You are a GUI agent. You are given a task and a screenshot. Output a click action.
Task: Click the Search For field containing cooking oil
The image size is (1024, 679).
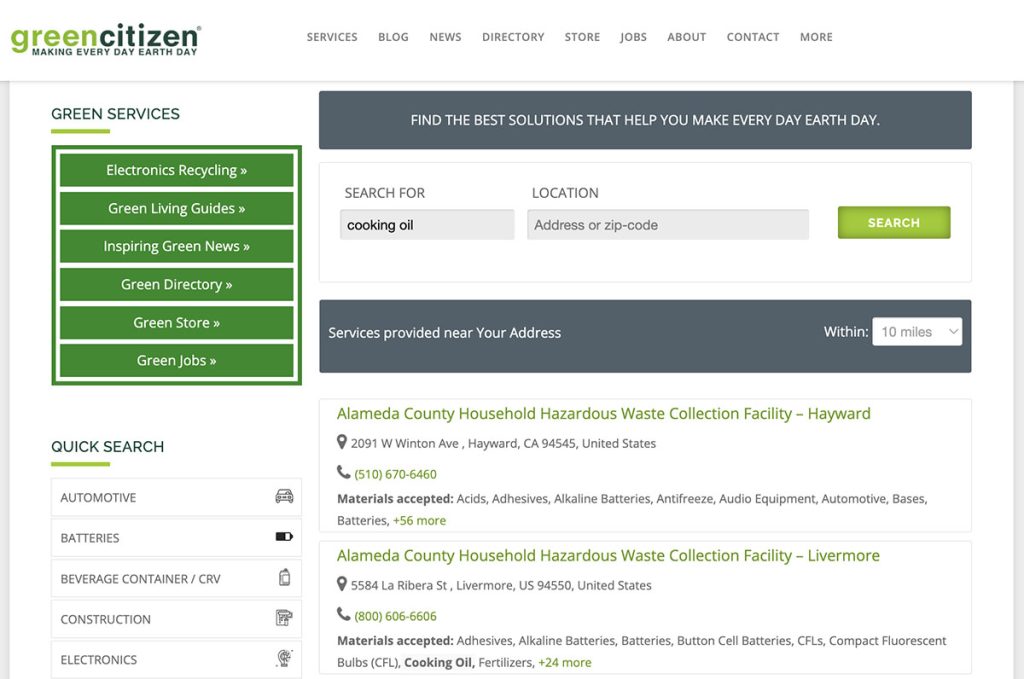(x=427, y=225)
